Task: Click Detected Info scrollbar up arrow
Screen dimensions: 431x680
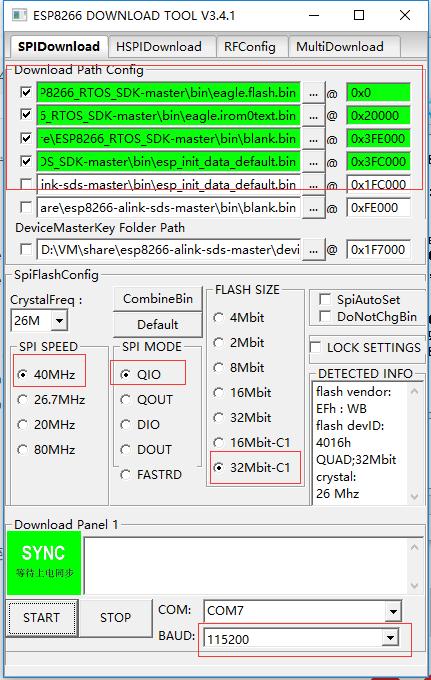Action: 414,392
